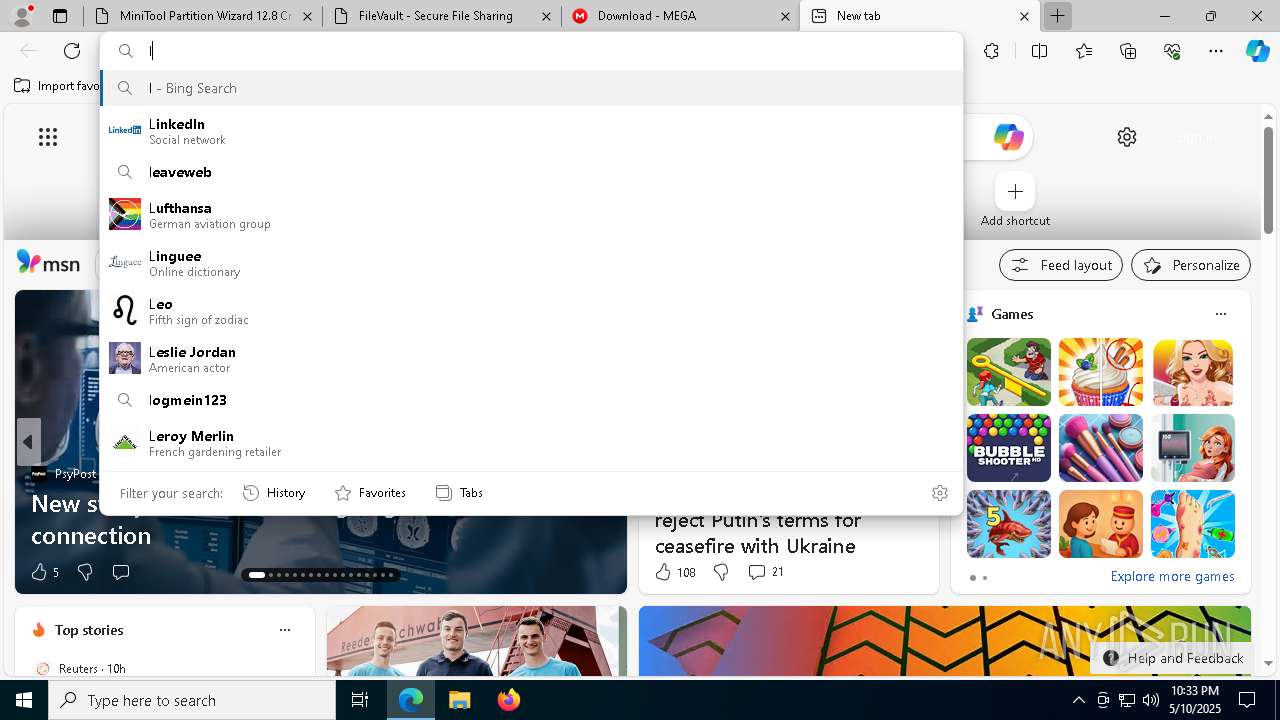Viewport: 1280px width, 720px height.
Task: Show hidden system tray icons
Action: [x=1078, y=700]
